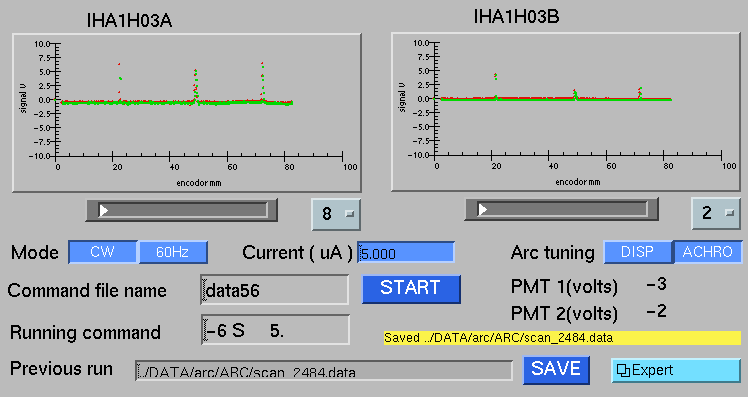Click the IHA1H03A slider track
Viewport: 748px width, 397px height.
click(x=182, y=210)
